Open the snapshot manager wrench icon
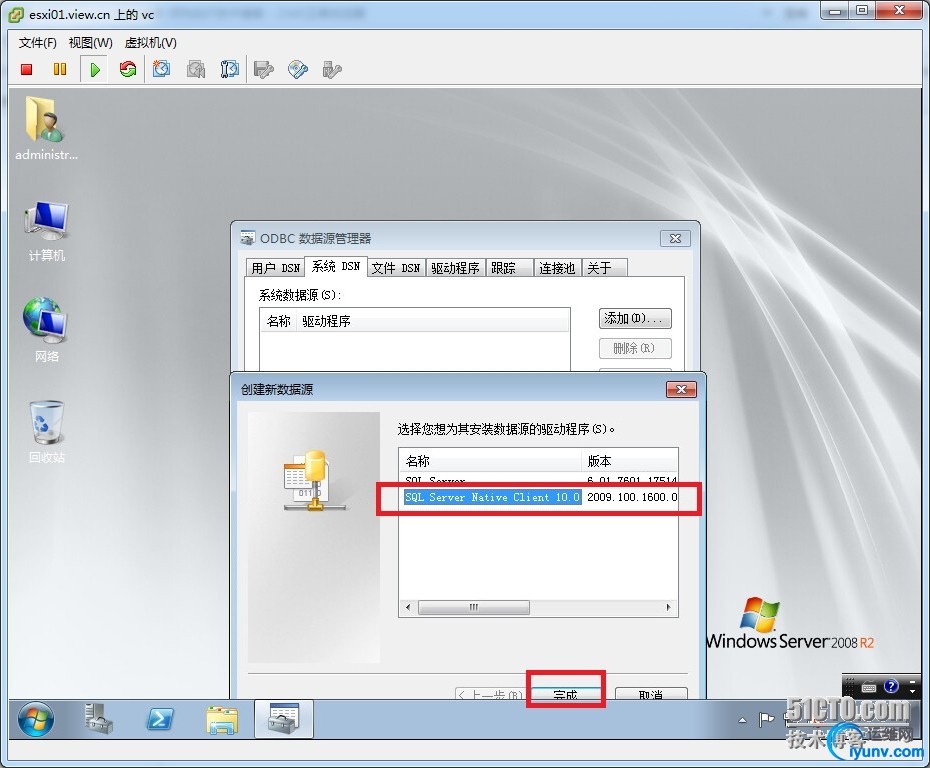The width and height of the screenshot is (930, 768). click(230, 69)
